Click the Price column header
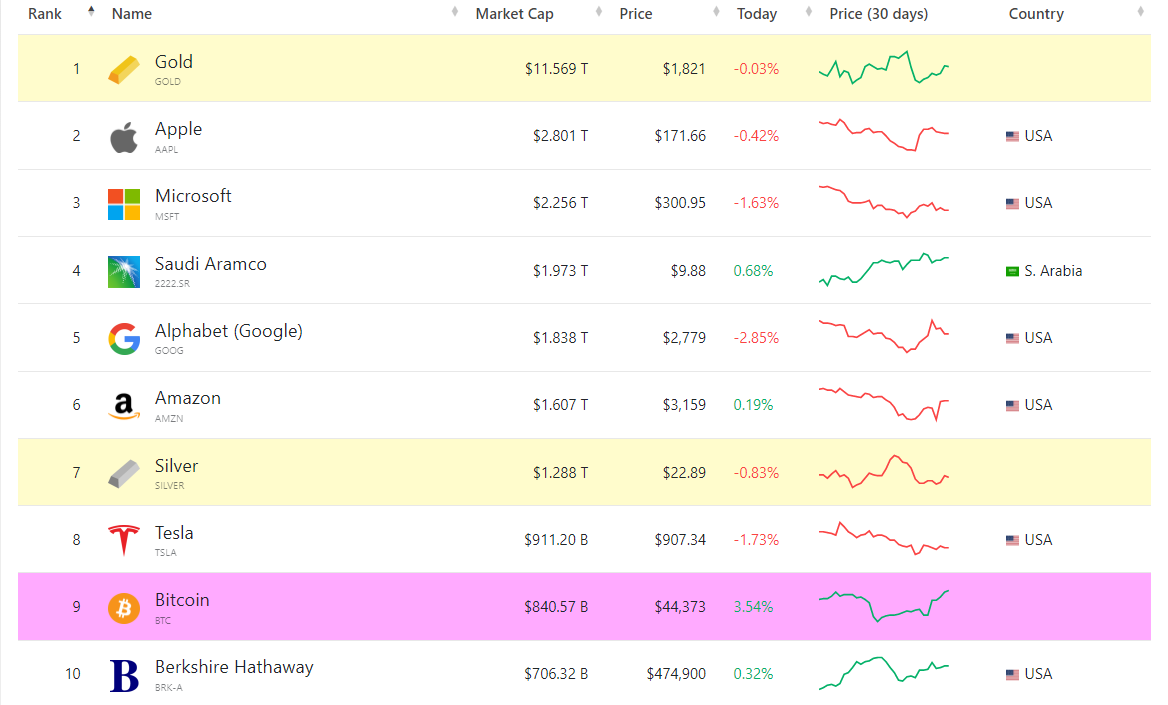 pyautogui.click(x=635, y=13)
